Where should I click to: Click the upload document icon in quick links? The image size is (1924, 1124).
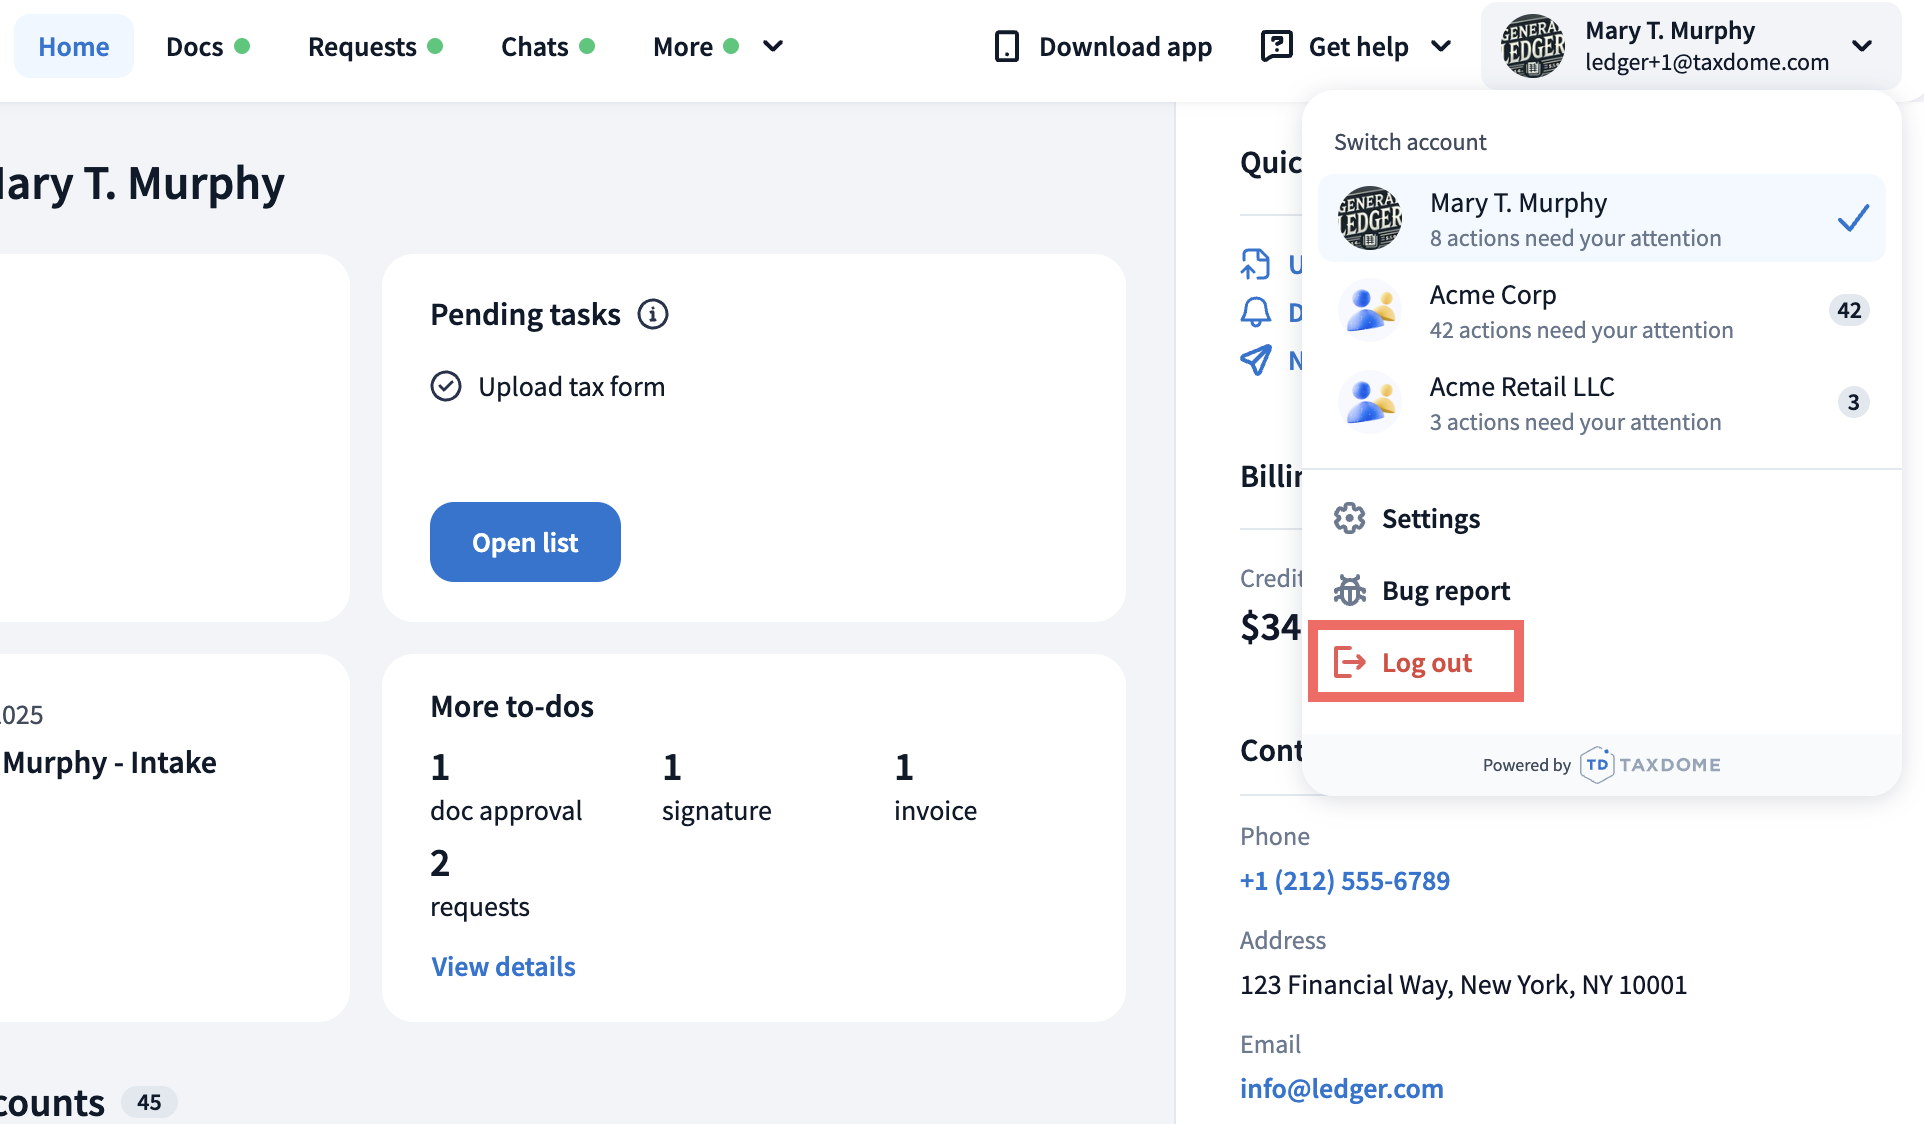click(x=1256, y=264)
